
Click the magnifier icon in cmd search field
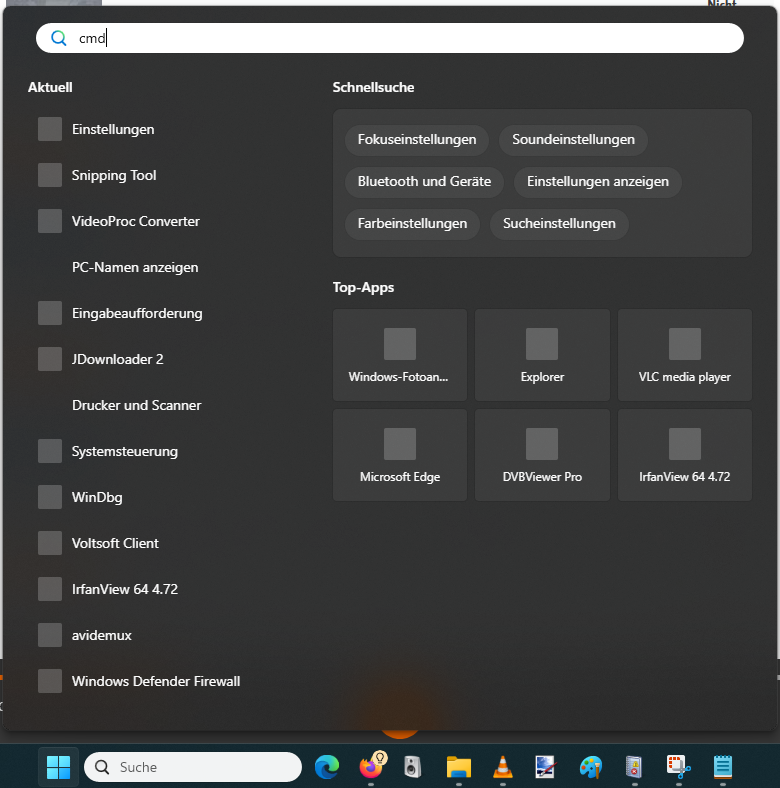point(59,38)
